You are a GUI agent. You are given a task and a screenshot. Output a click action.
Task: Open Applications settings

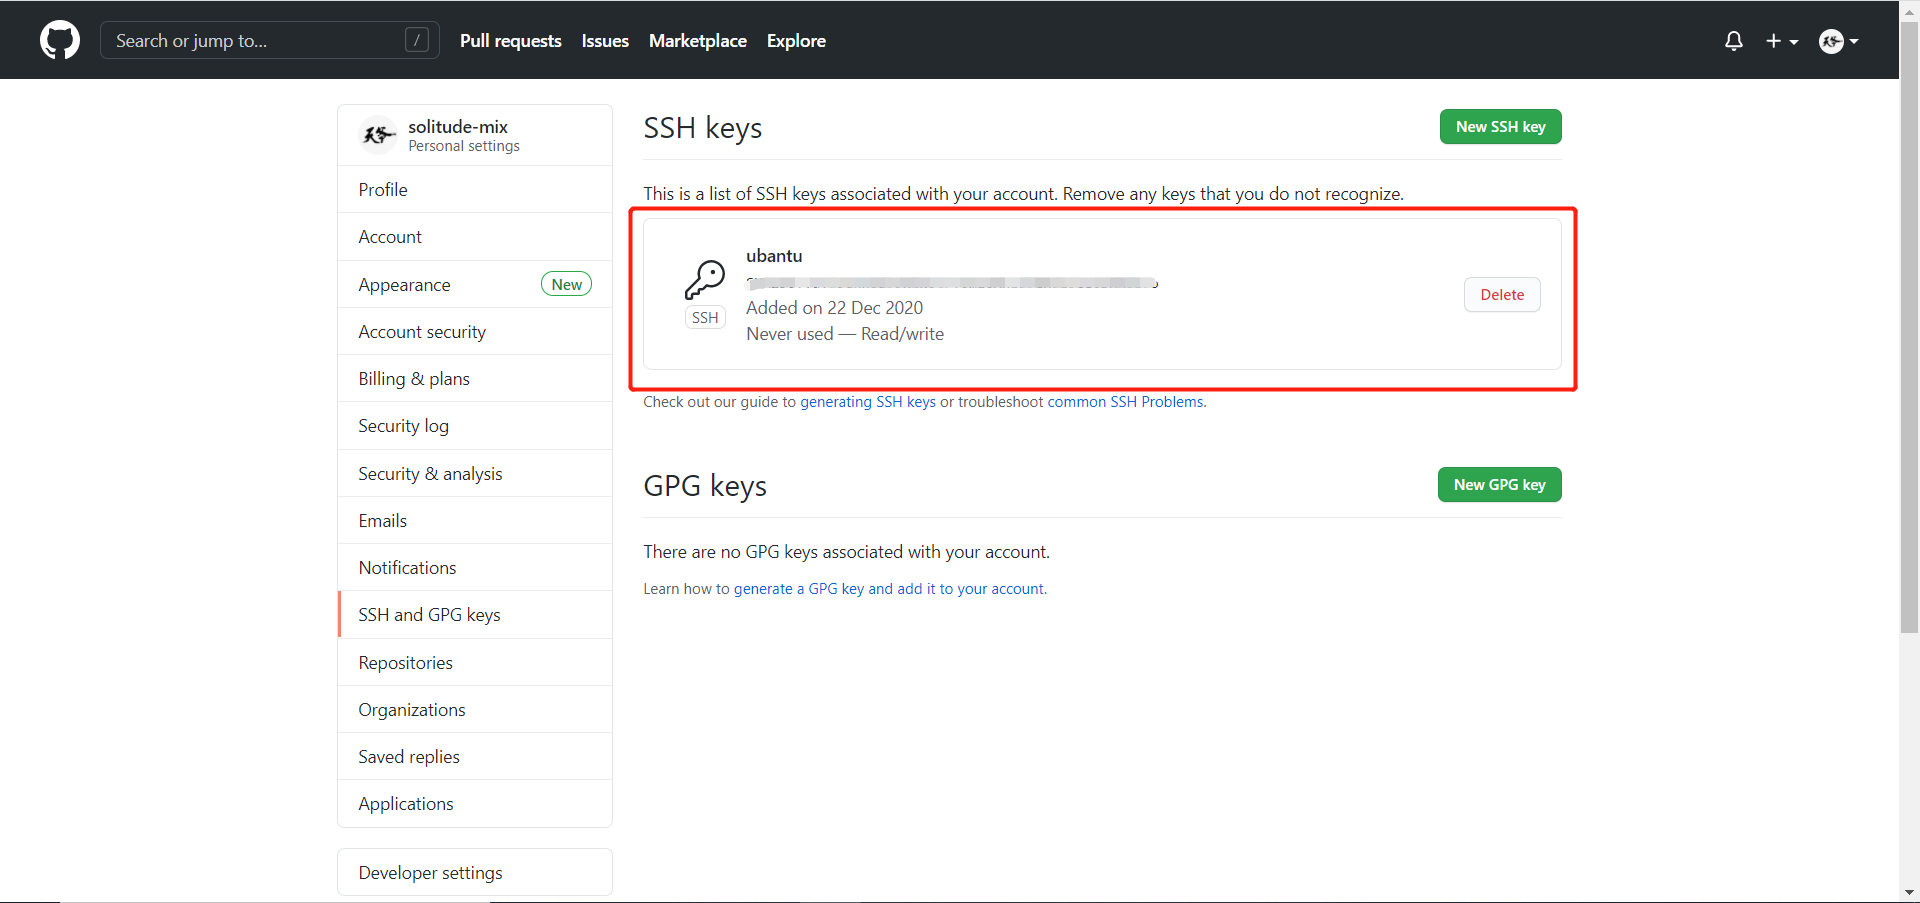(x=475, y=804)
